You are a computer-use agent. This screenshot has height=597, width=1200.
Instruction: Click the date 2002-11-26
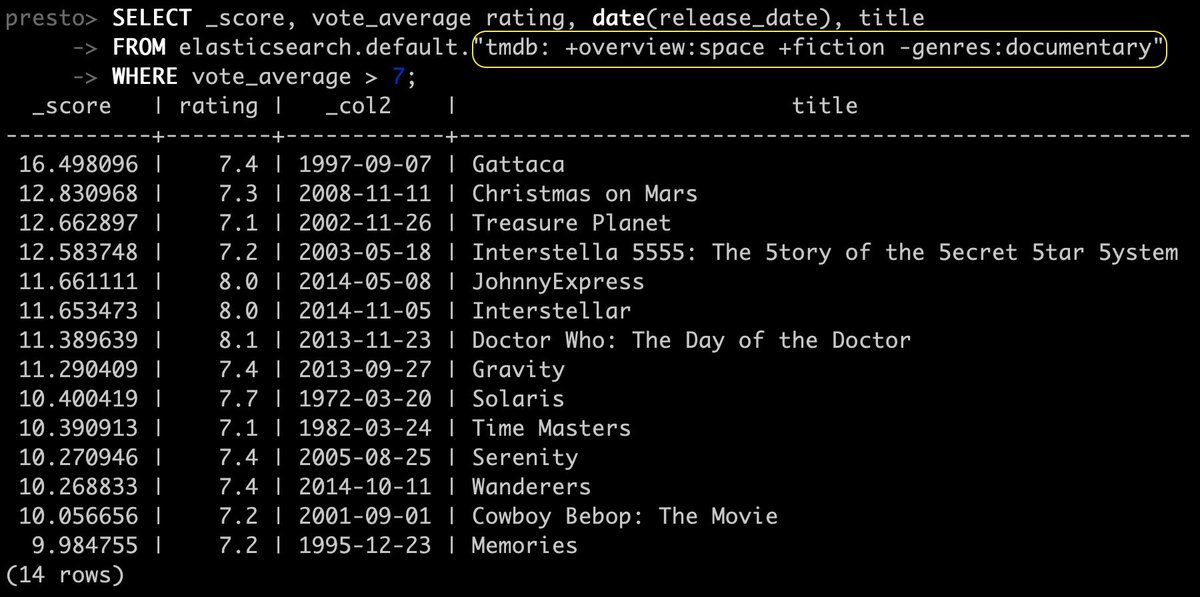[x=365, y=223]
